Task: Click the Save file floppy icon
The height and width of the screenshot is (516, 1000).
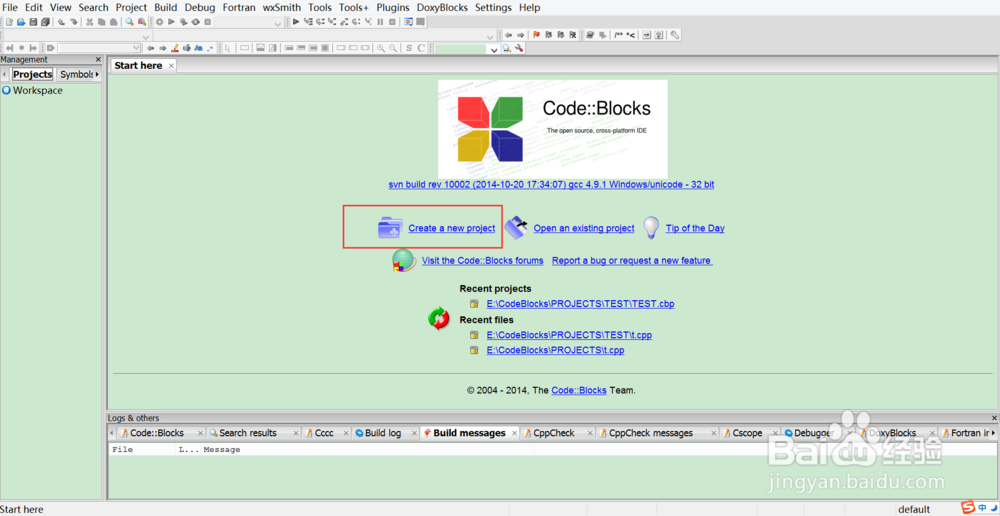Action: [x=33, y=22]
